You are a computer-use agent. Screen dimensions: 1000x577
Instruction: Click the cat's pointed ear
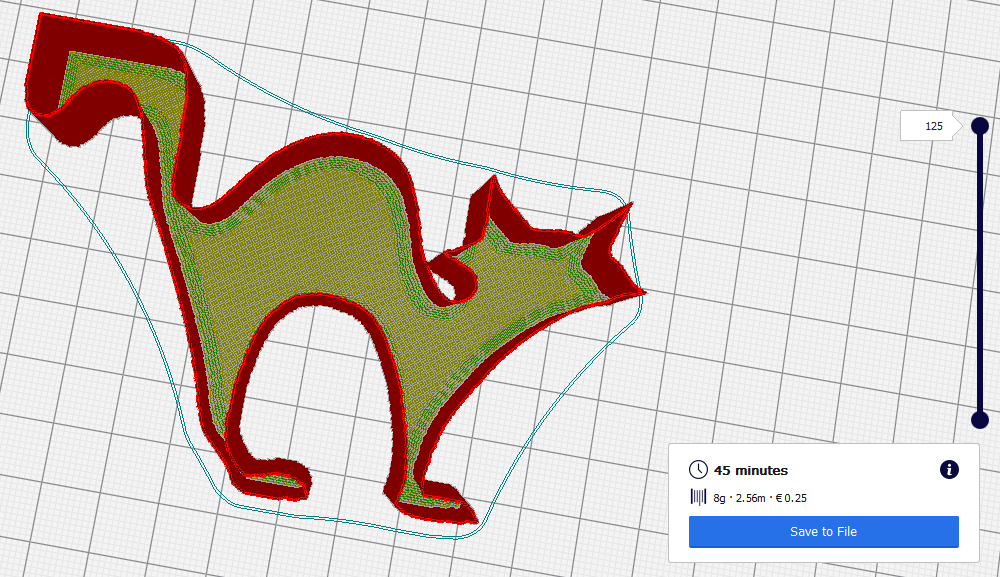(x=490, y=195)
